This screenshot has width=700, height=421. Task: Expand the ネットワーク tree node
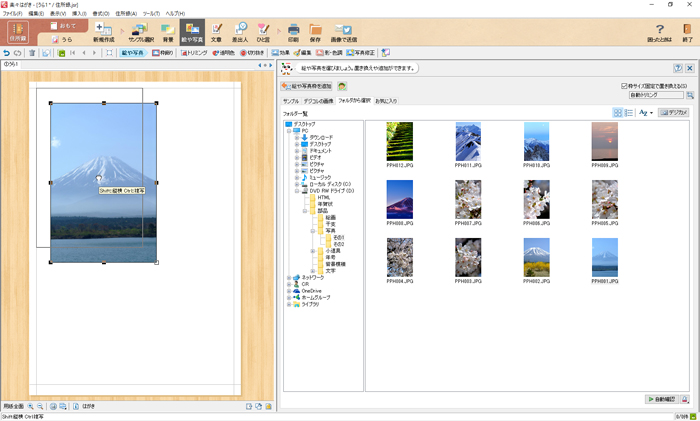pos(289,277)
